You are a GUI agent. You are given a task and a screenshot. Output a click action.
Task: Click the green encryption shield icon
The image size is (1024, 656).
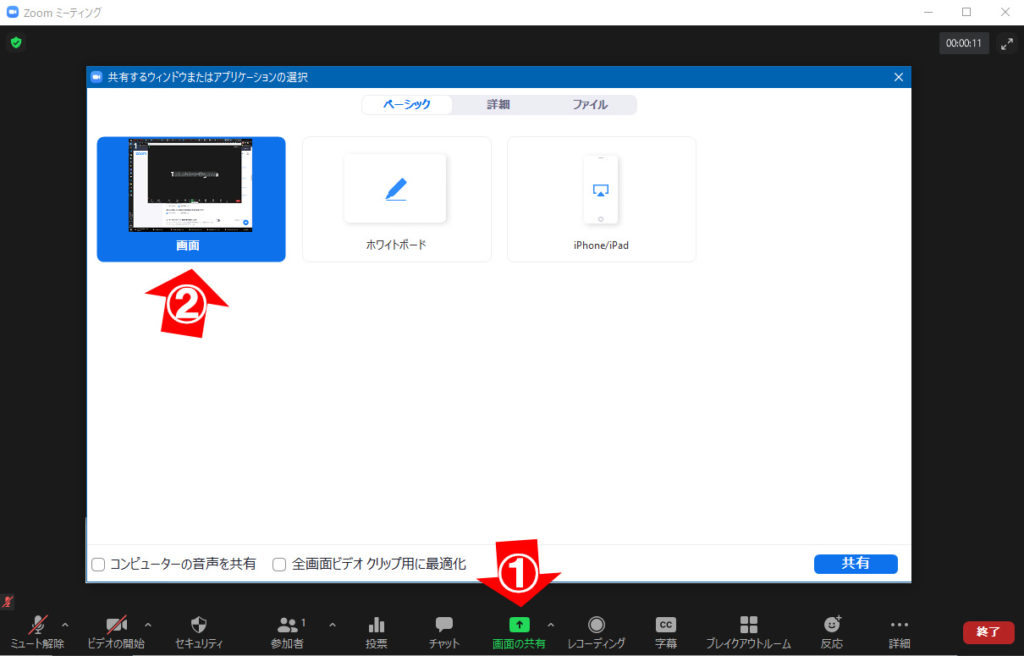(16, 43)
